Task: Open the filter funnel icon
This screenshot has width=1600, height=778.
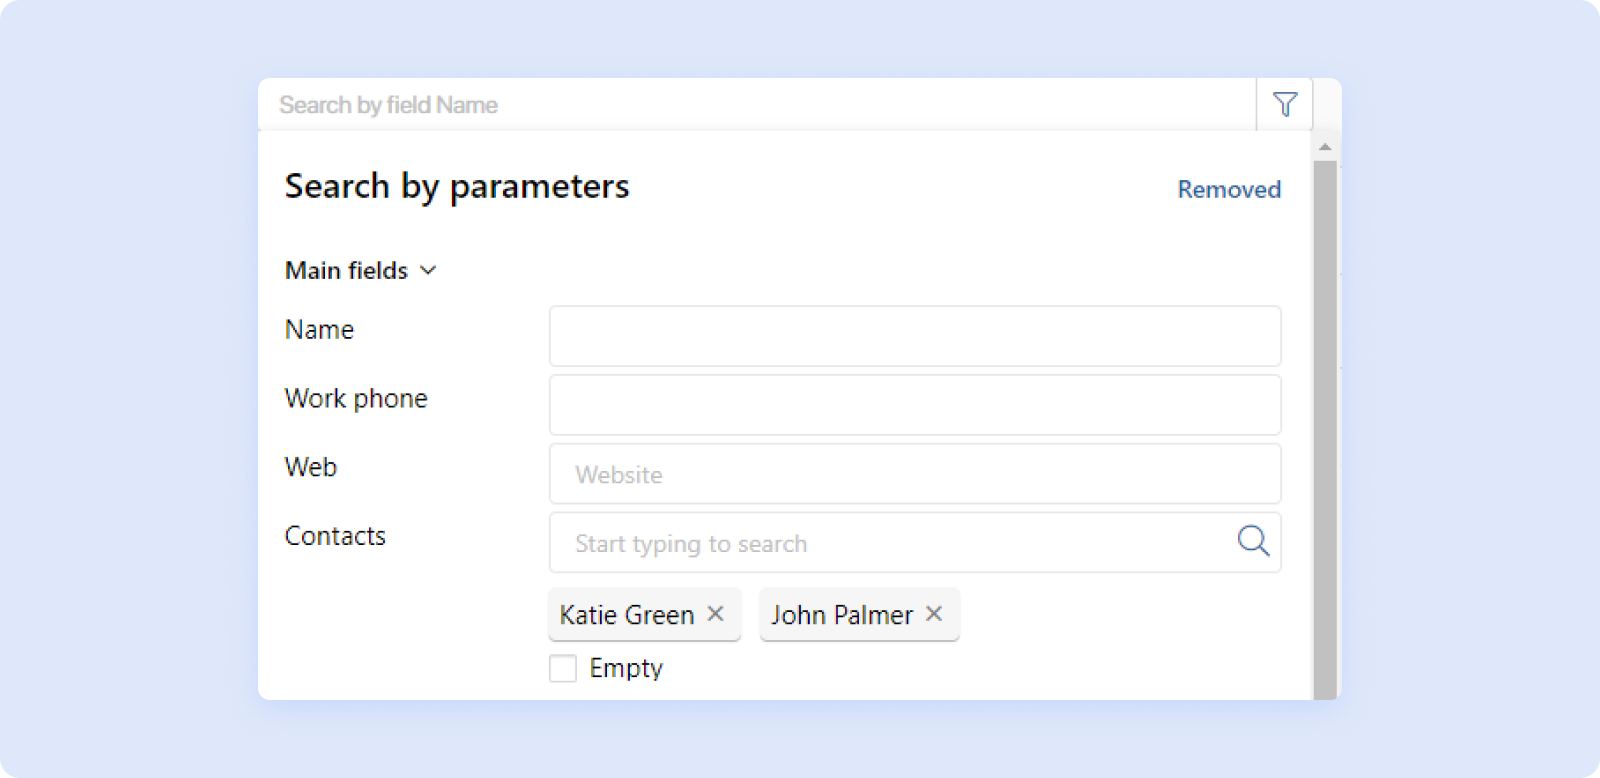Action: (x=1285, y=104)
